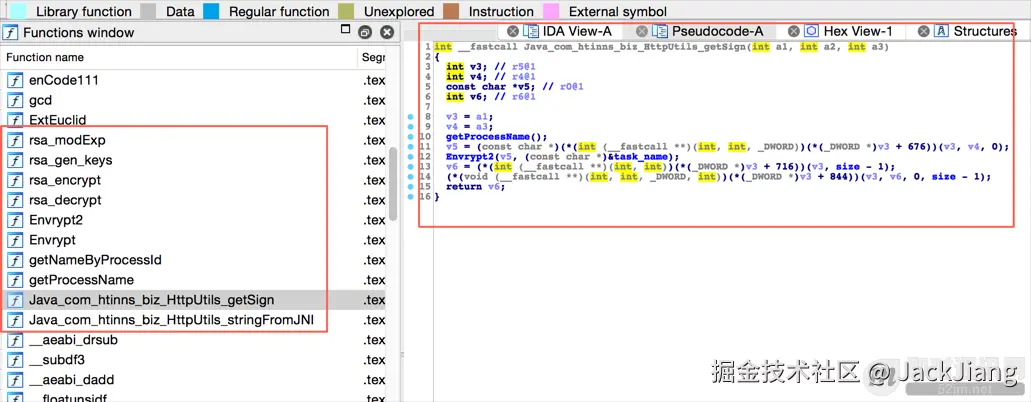Click the function icon next to rsa_modExp
The image size is (1031, 402).
14,140
